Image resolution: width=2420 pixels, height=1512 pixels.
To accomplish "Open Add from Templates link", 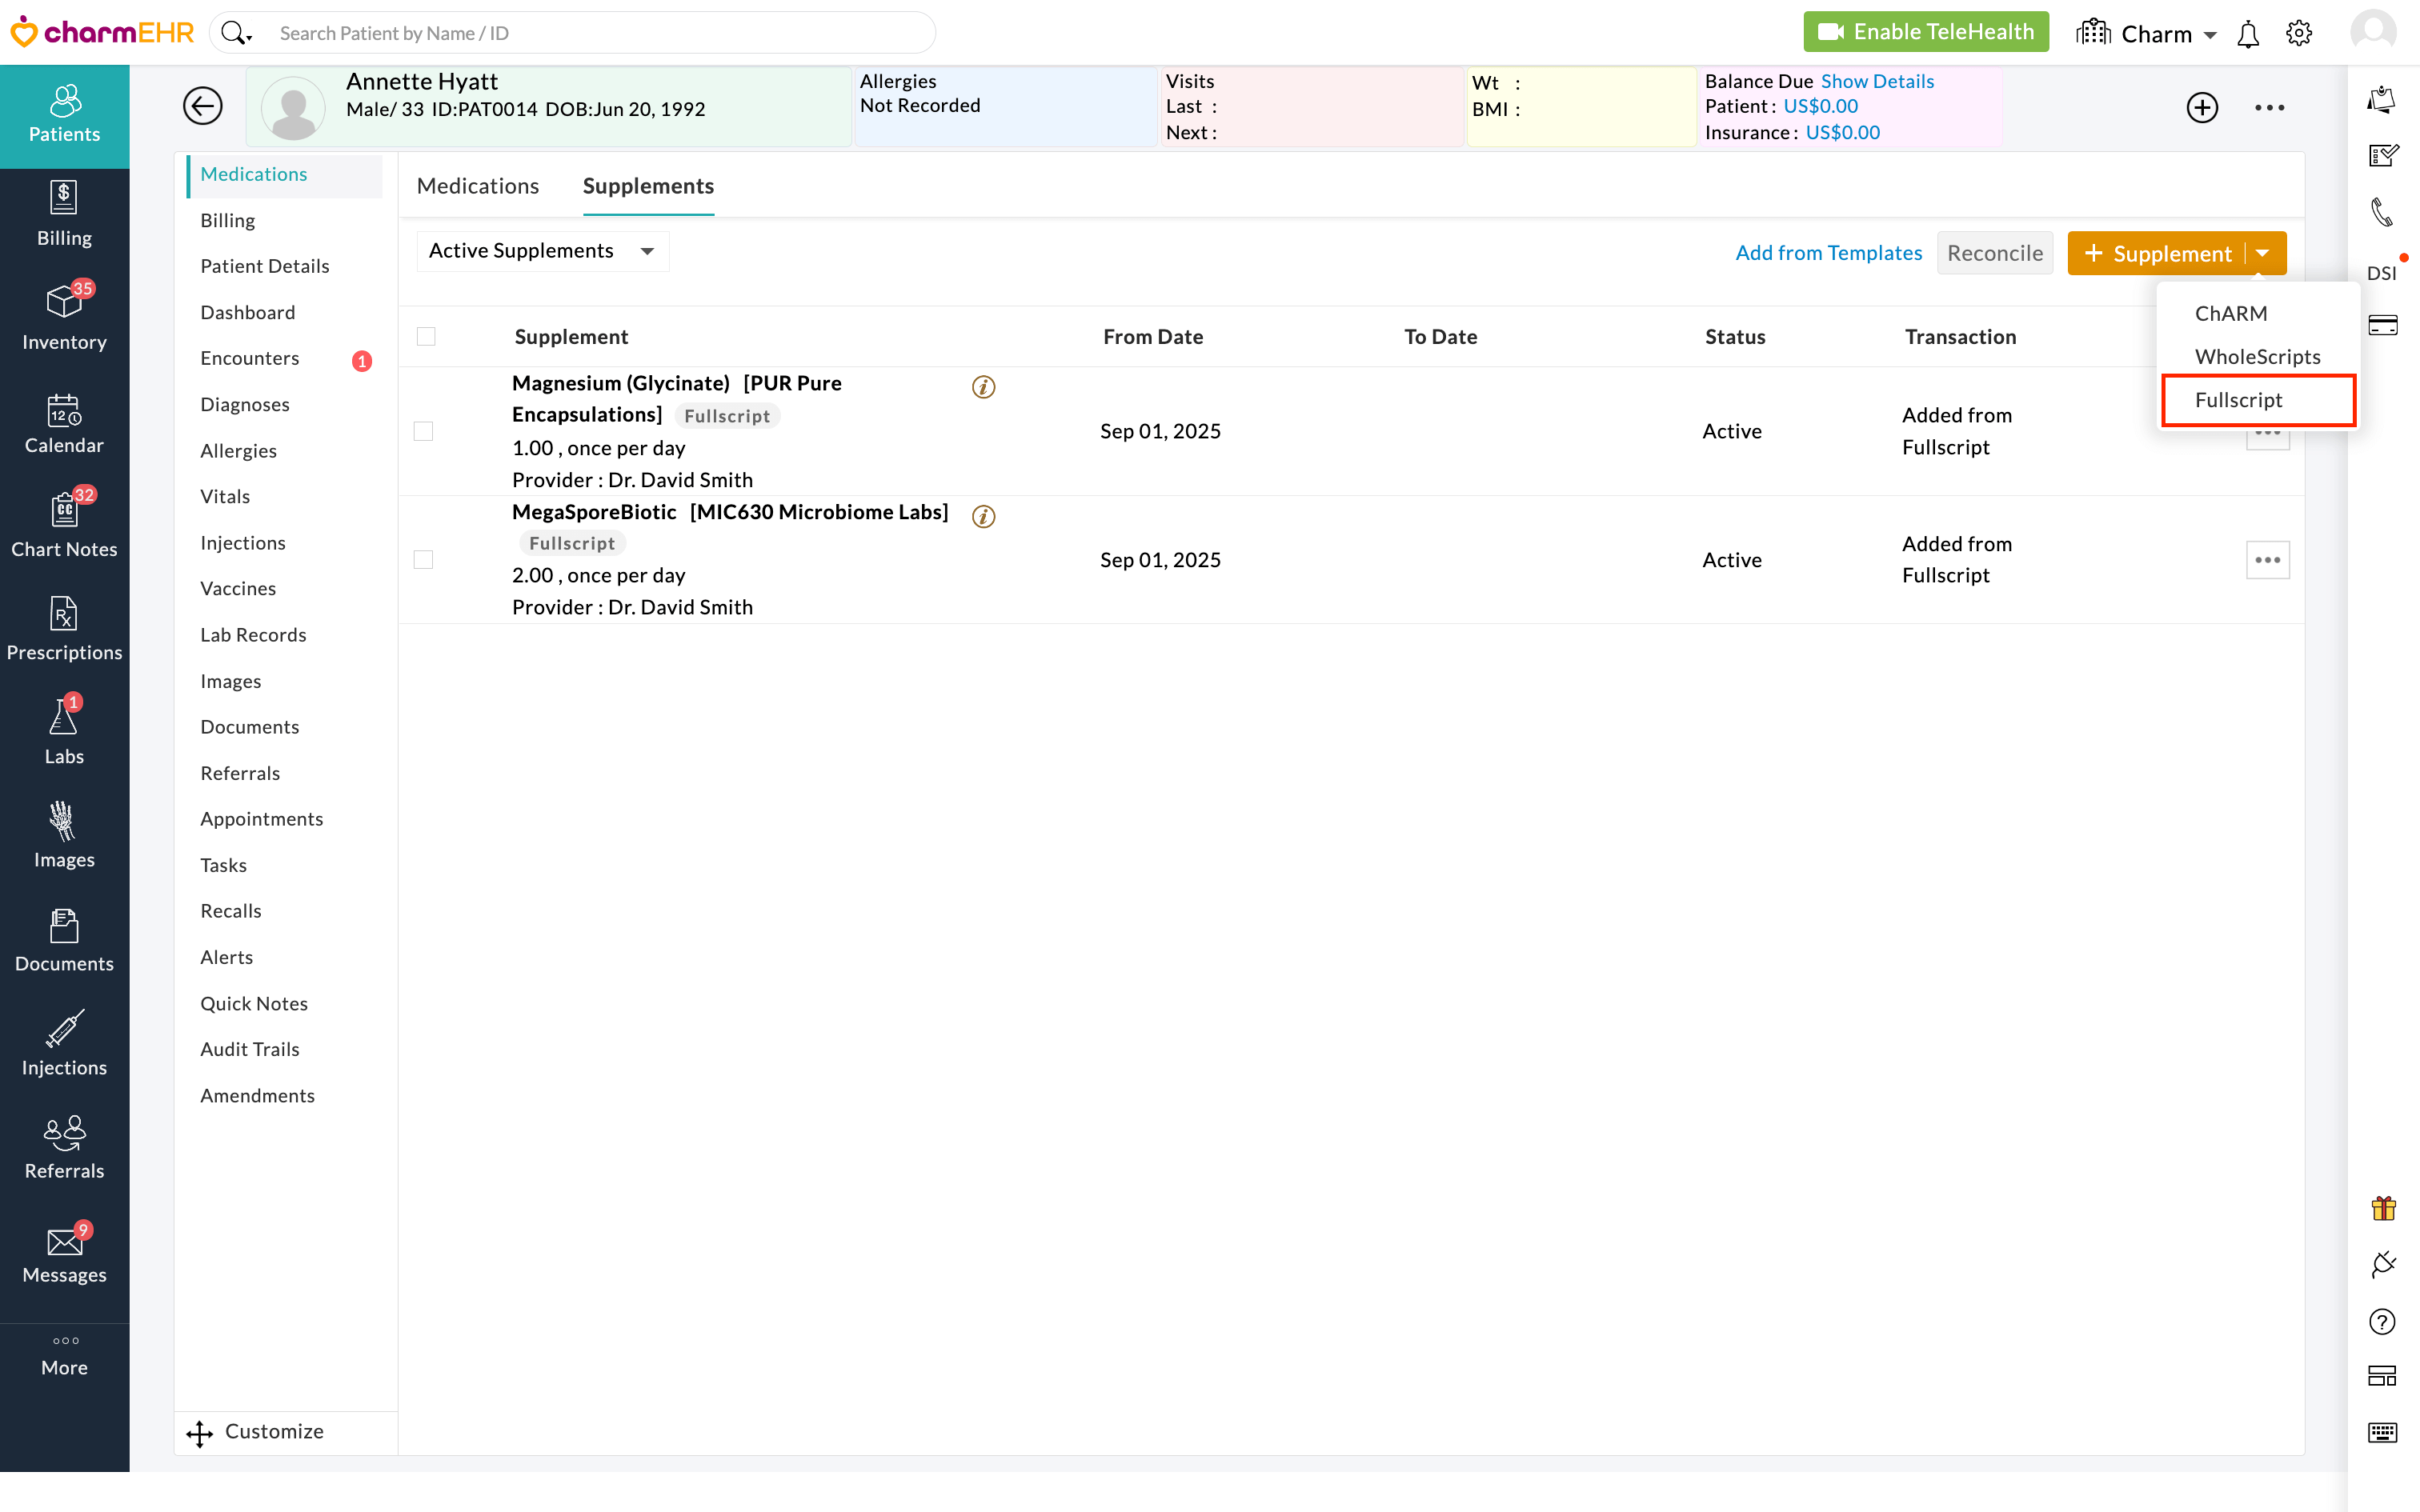I will [1829, 252].
